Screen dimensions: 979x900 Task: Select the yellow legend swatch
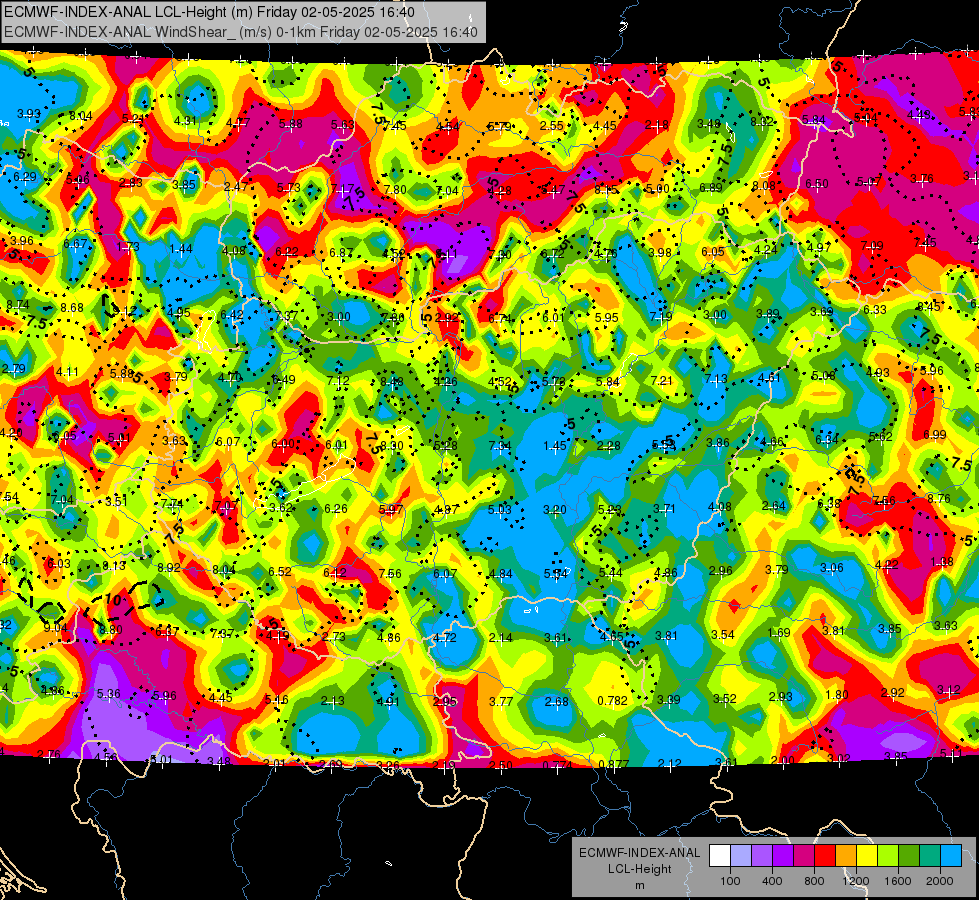pyautogui.click(x=867, y=856)
